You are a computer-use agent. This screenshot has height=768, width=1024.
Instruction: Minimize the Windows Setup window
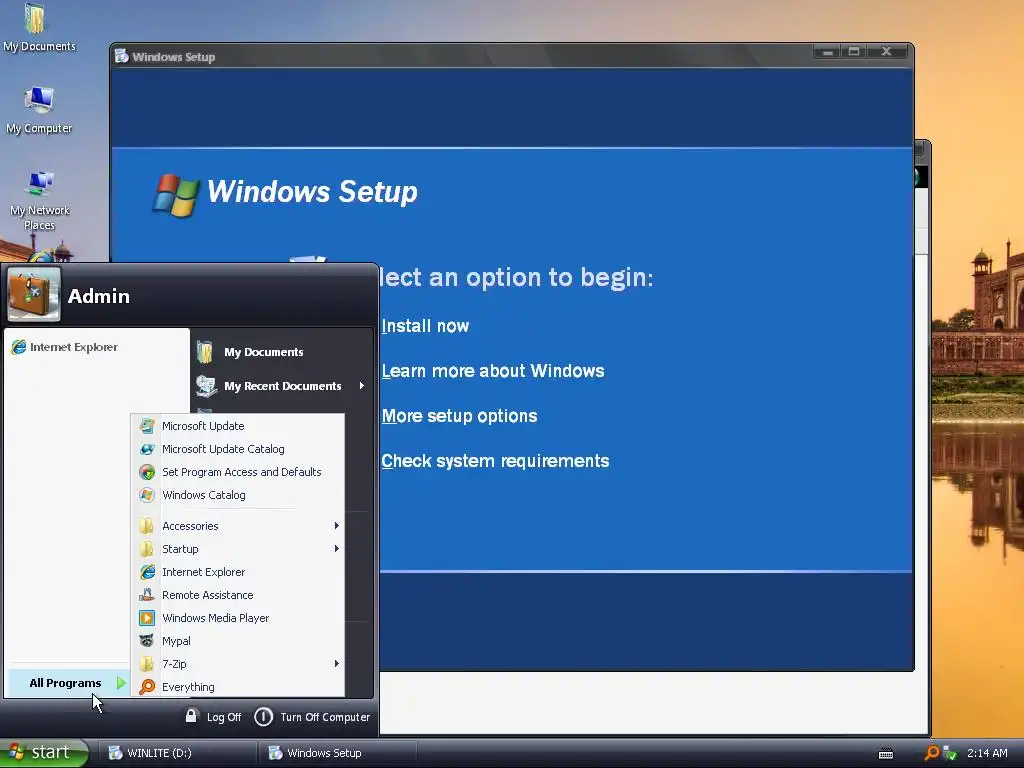click(x=827, y=52)
